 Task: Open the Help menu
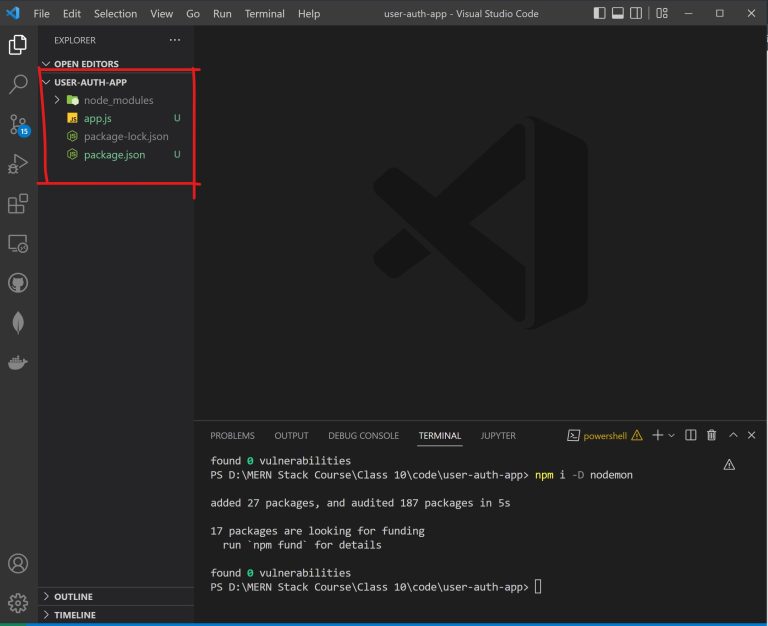(309, 14)
